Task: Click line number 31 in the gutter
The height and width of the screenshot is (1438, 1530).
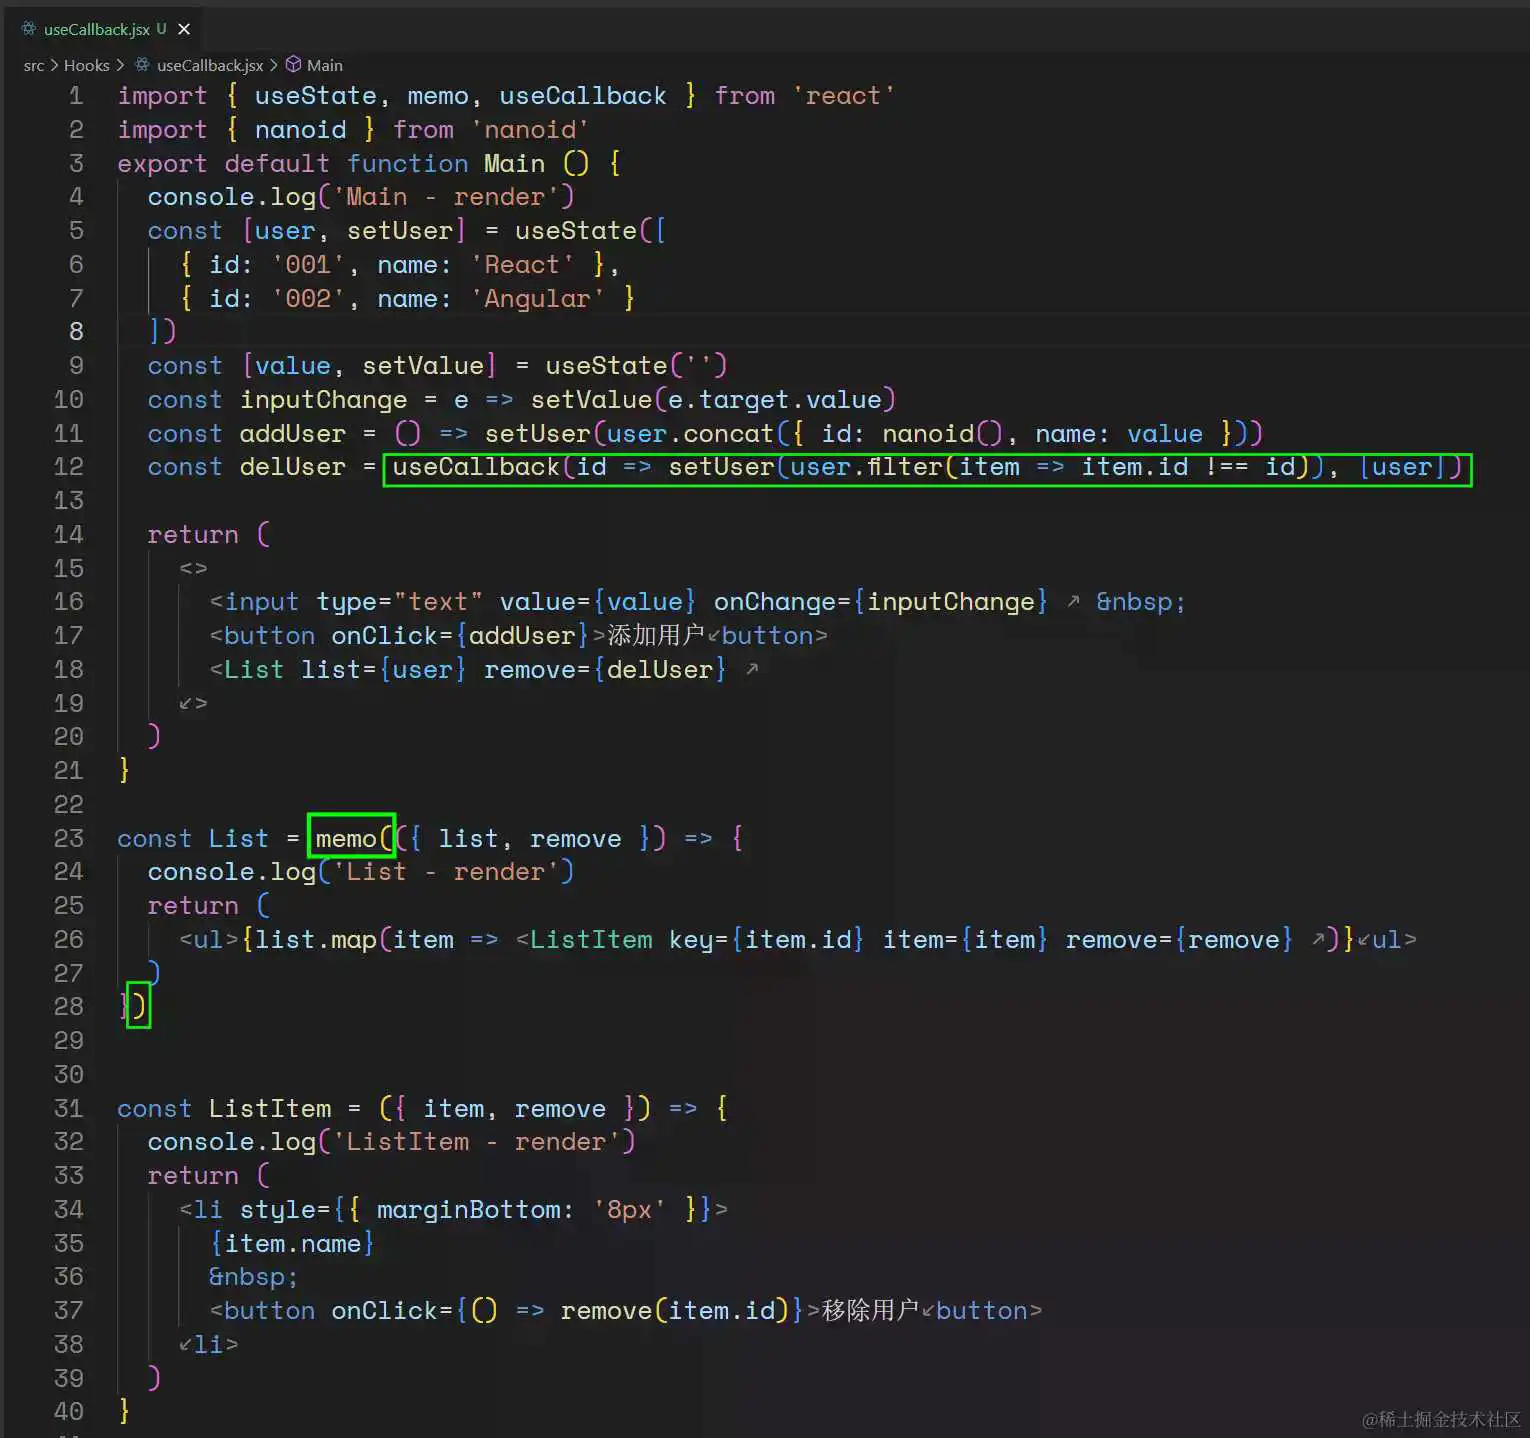Action: 68,1108
